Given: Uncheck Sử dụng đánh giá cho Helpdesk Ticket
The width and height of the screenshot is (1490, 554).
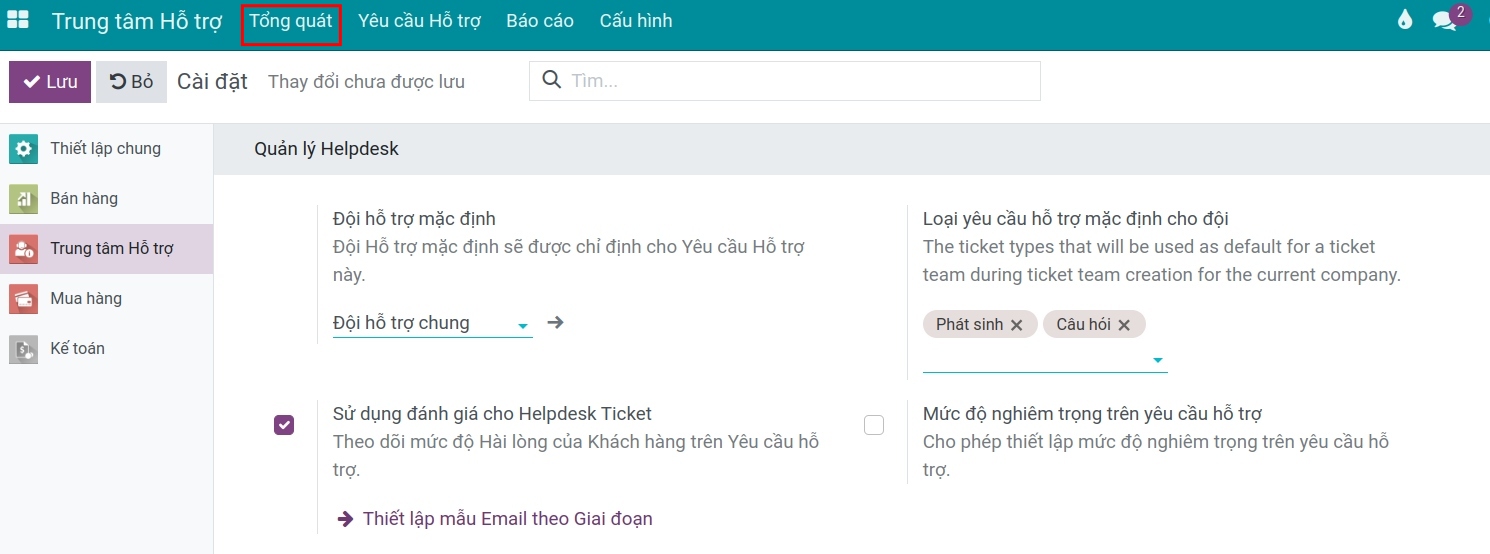Looking at the screenshot, I should pos(284,425).
